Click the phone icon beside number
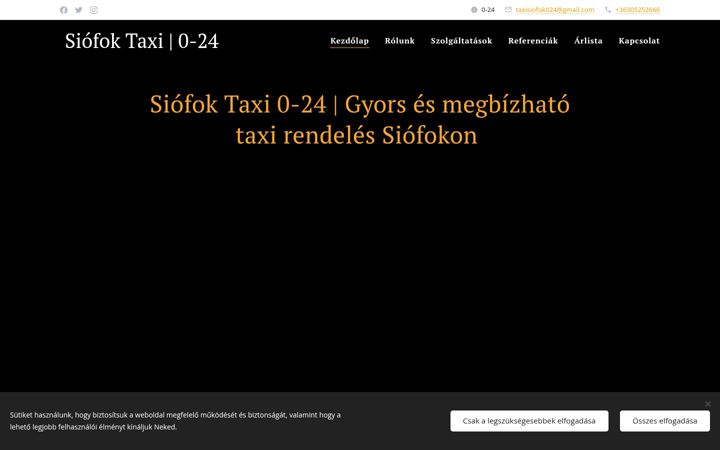Screen dimensions: 720x450 [608, 10]
